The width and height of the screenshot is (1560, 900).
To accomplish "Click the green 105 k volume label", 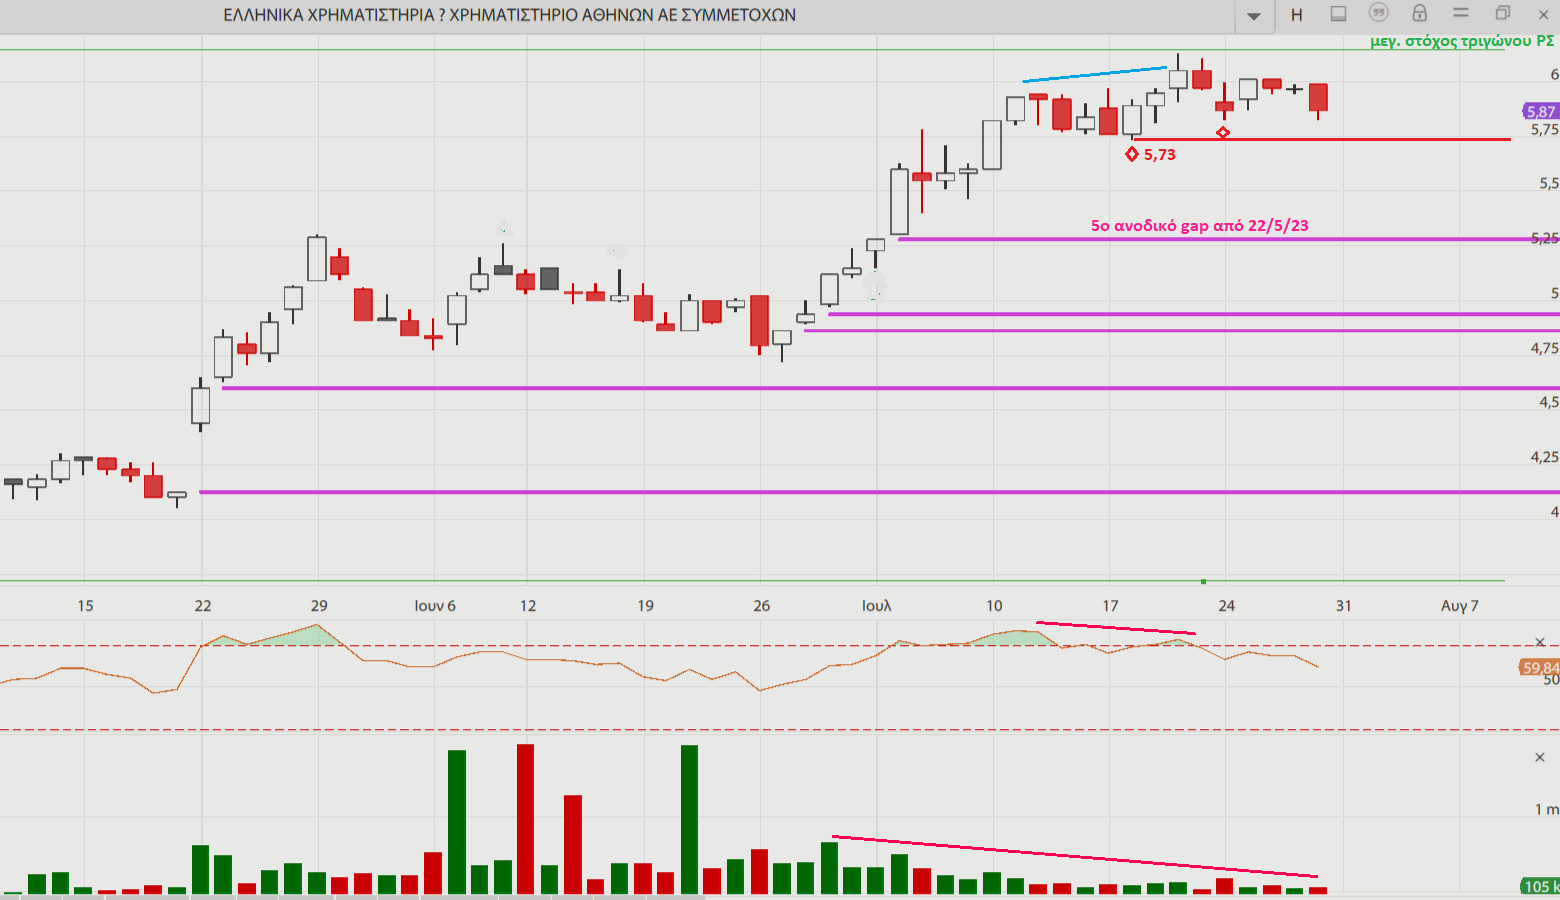I will tap(1540, 886).
